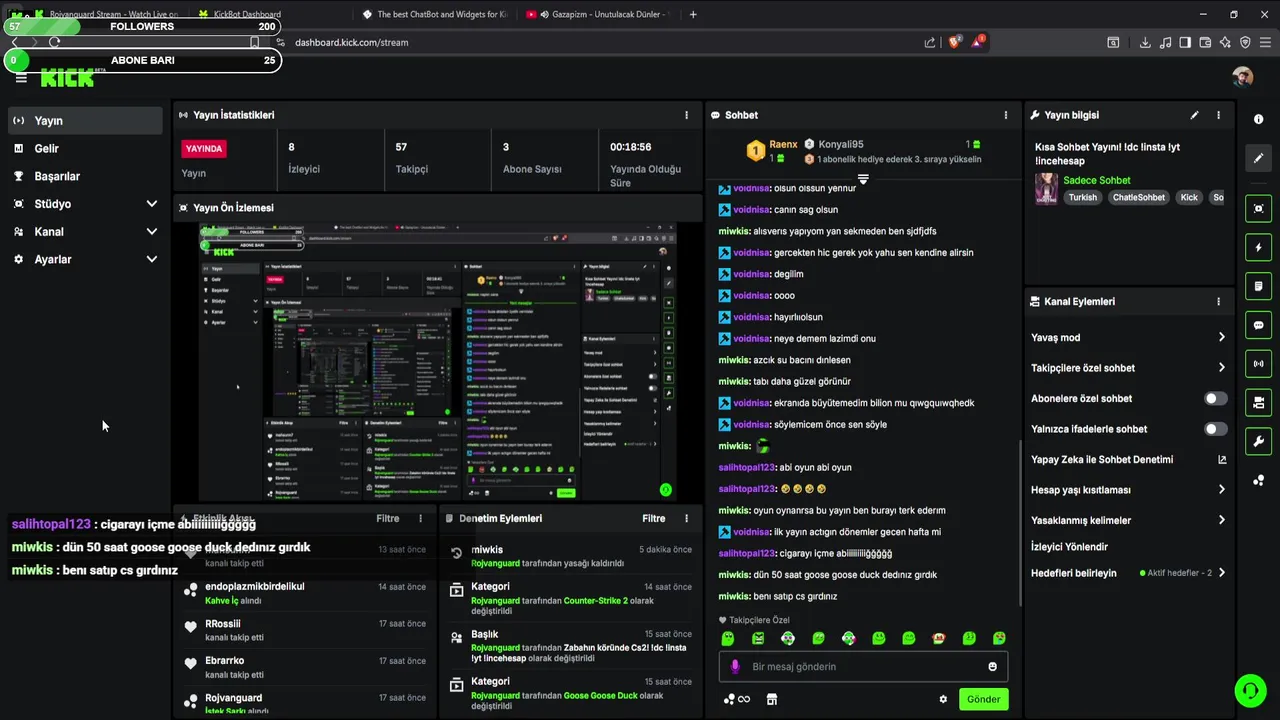Click the address bar showing dashboard.kick.com/stream
The height and width of the screenshot is (720, 1280).
pos(600,42)
